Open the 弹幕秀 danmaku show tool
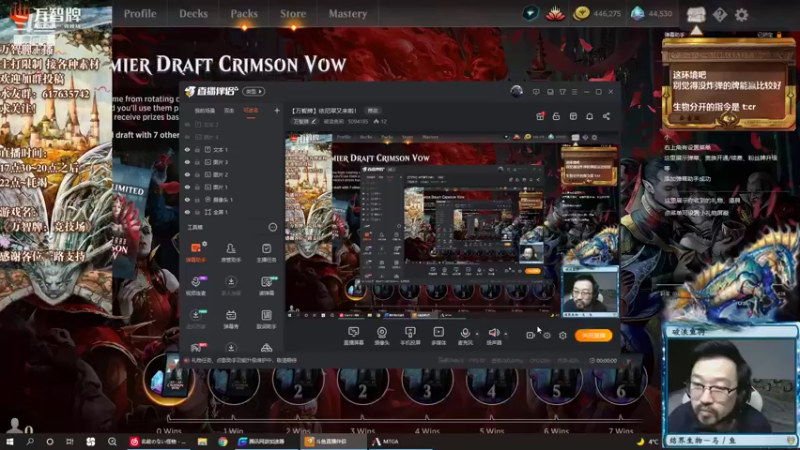 click(231, 319)
